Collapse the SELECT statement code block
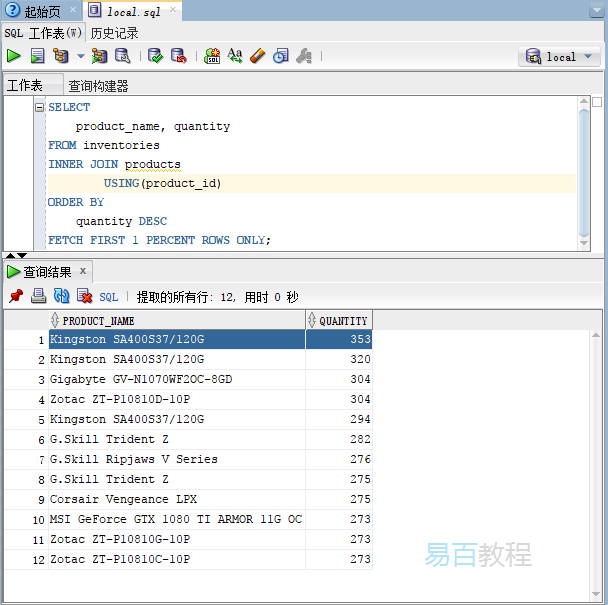608x605 pixels. 39,107
